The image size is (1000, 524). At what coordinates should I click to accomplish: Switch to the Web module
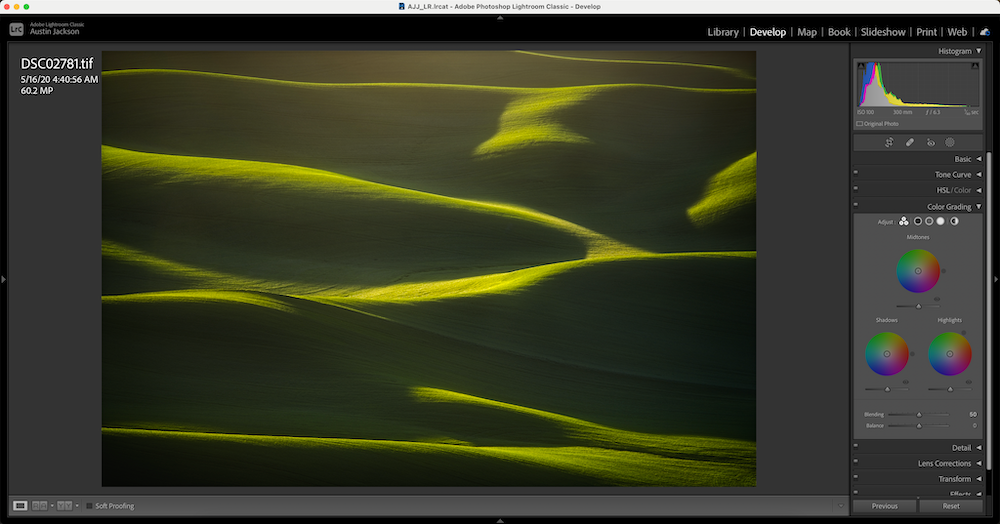[x=957, y=32]
